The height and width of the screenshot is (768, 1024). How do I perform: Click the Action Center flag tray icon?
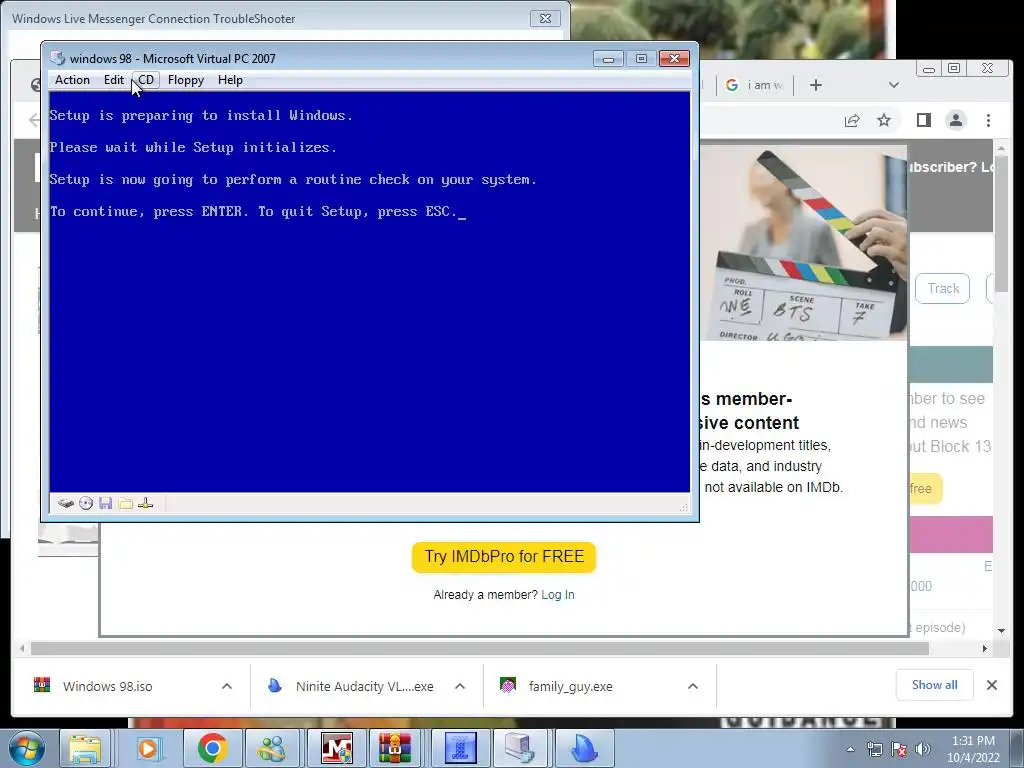click(899, 749)
